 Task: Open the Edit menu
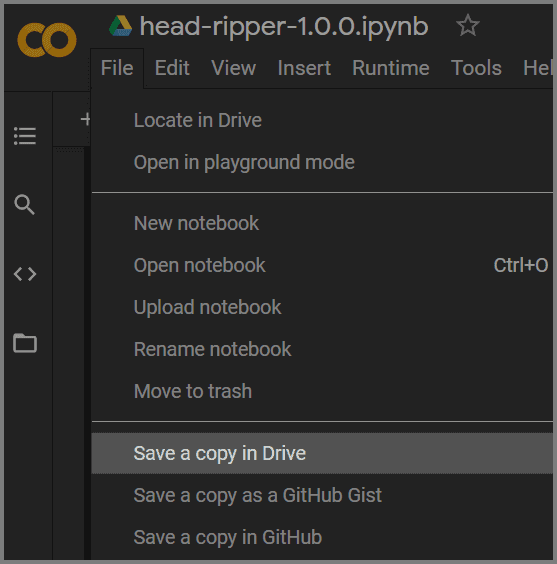click(172, 68)
